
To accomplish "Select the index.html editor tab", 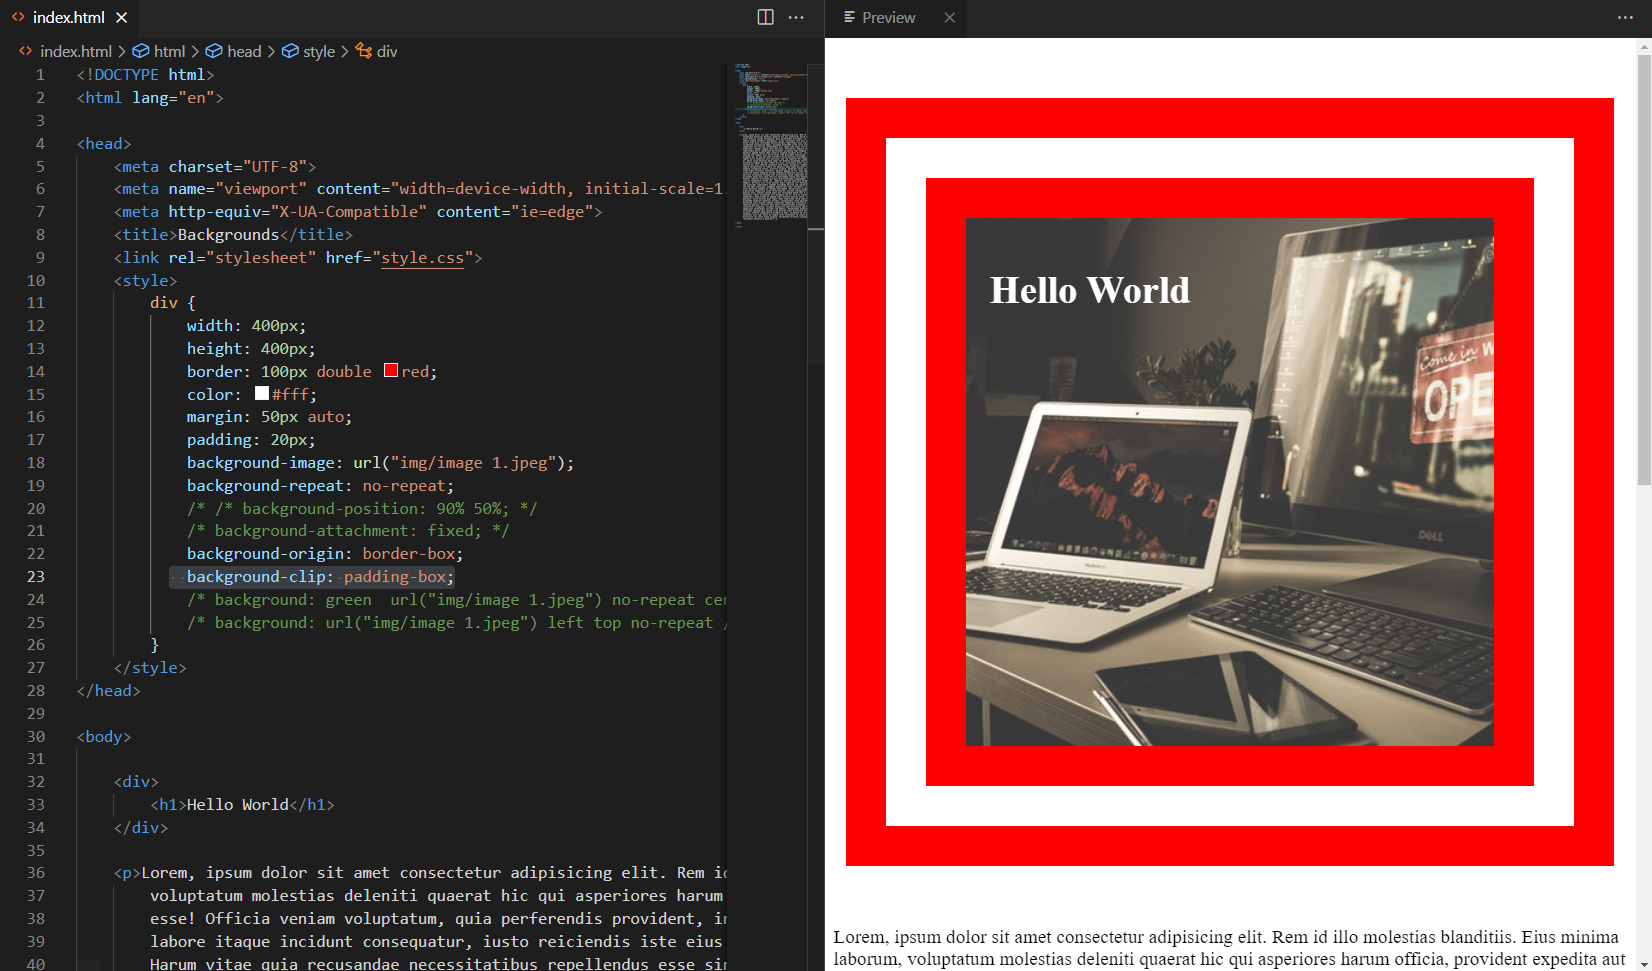I will point(68,17).
